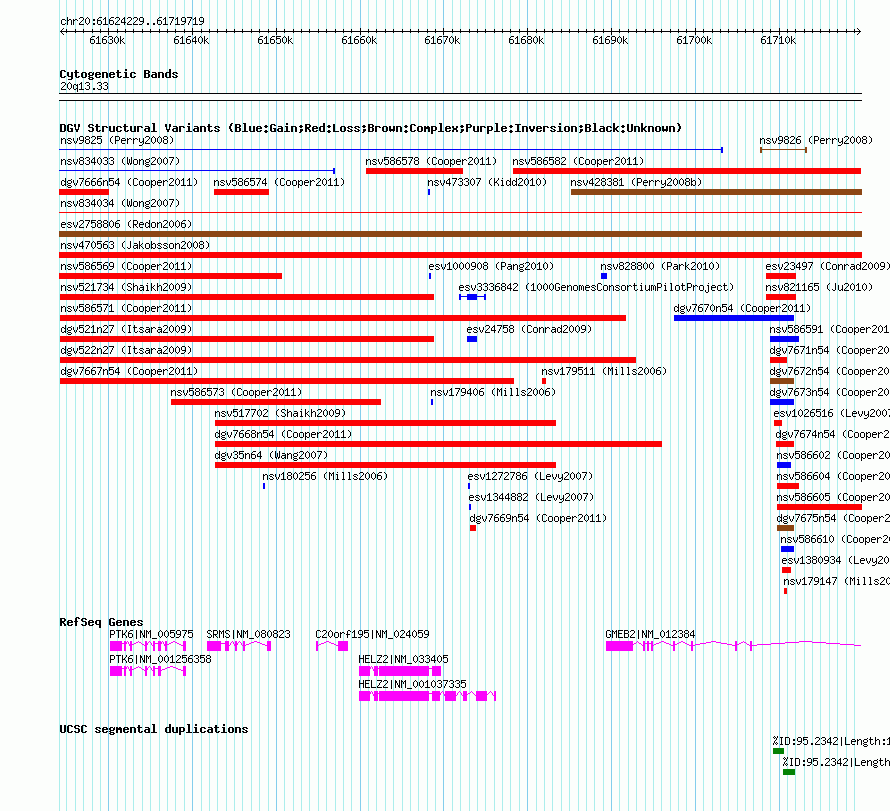Click the nsv428381 (Perry2008b) brown bar
This screenshot has width=890, height=811.
(716, 192)
